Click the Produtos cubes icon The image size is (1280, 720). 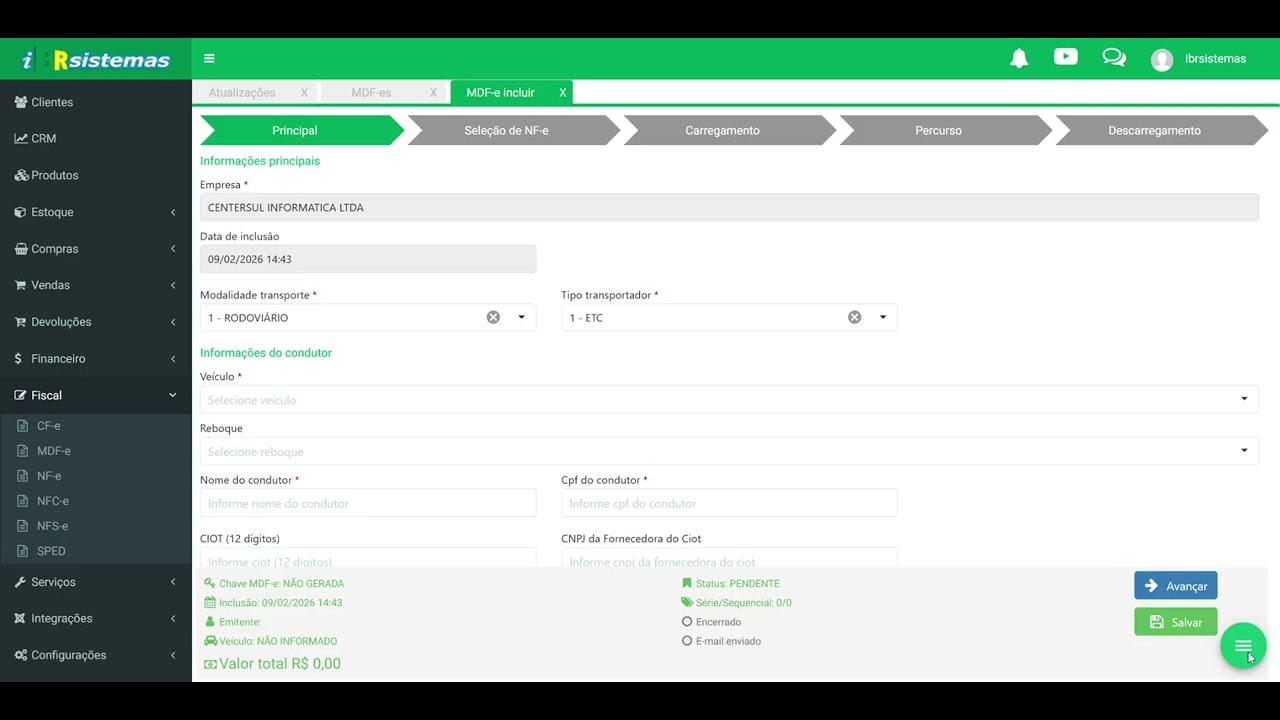21,175
